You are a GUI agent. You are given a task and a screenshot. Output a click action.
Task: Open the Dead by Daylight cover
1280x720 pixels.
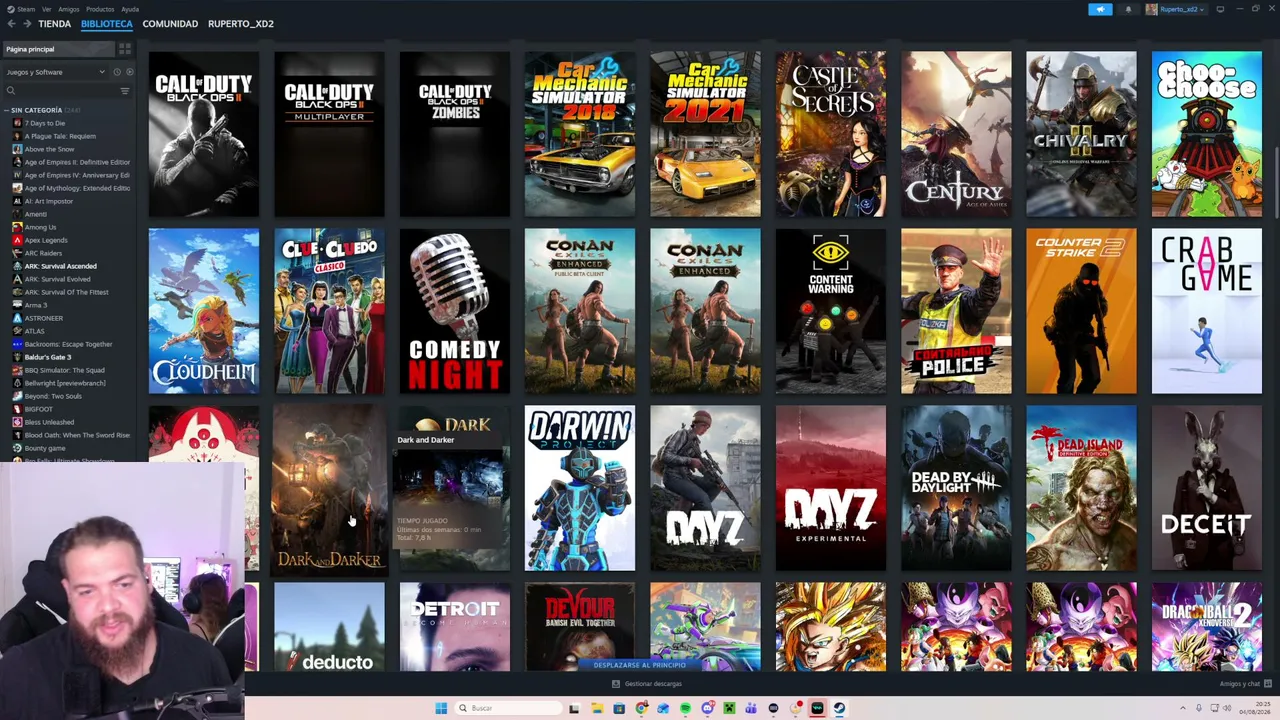point(956,488)
